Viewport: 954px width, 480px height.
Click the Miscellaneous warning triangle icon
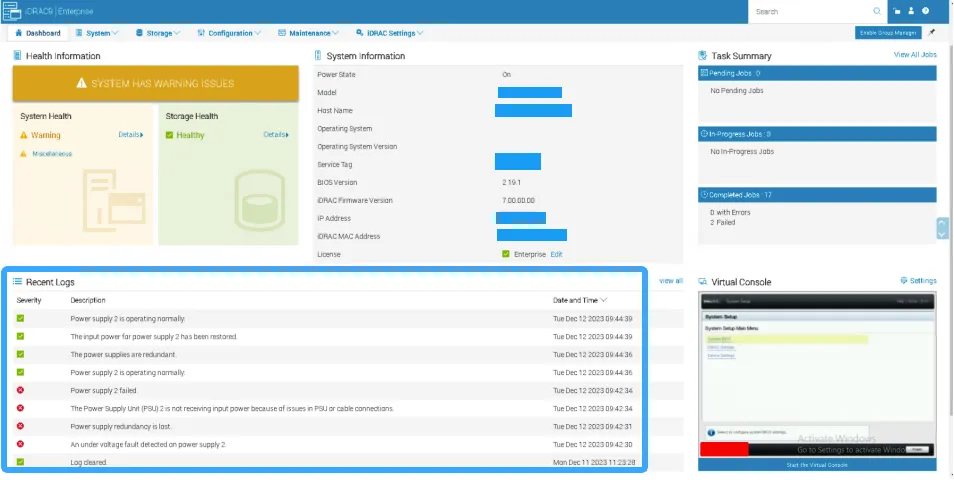[23, 154]
